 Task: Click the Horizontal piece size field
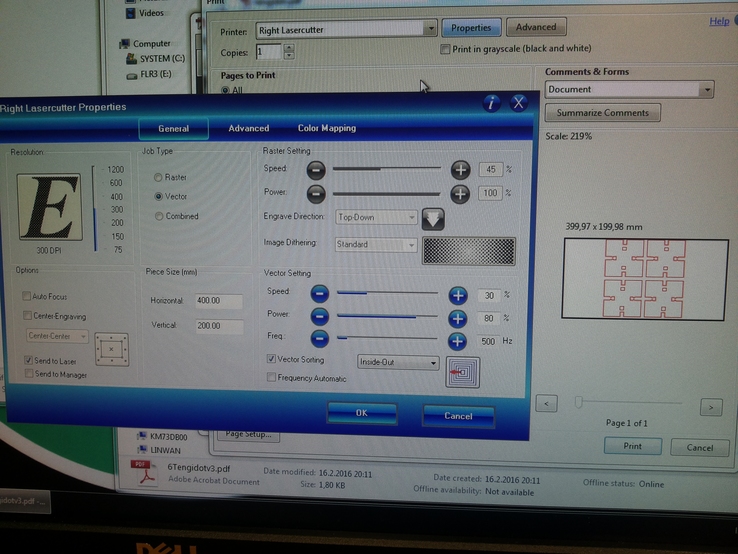tap(219, 301)
